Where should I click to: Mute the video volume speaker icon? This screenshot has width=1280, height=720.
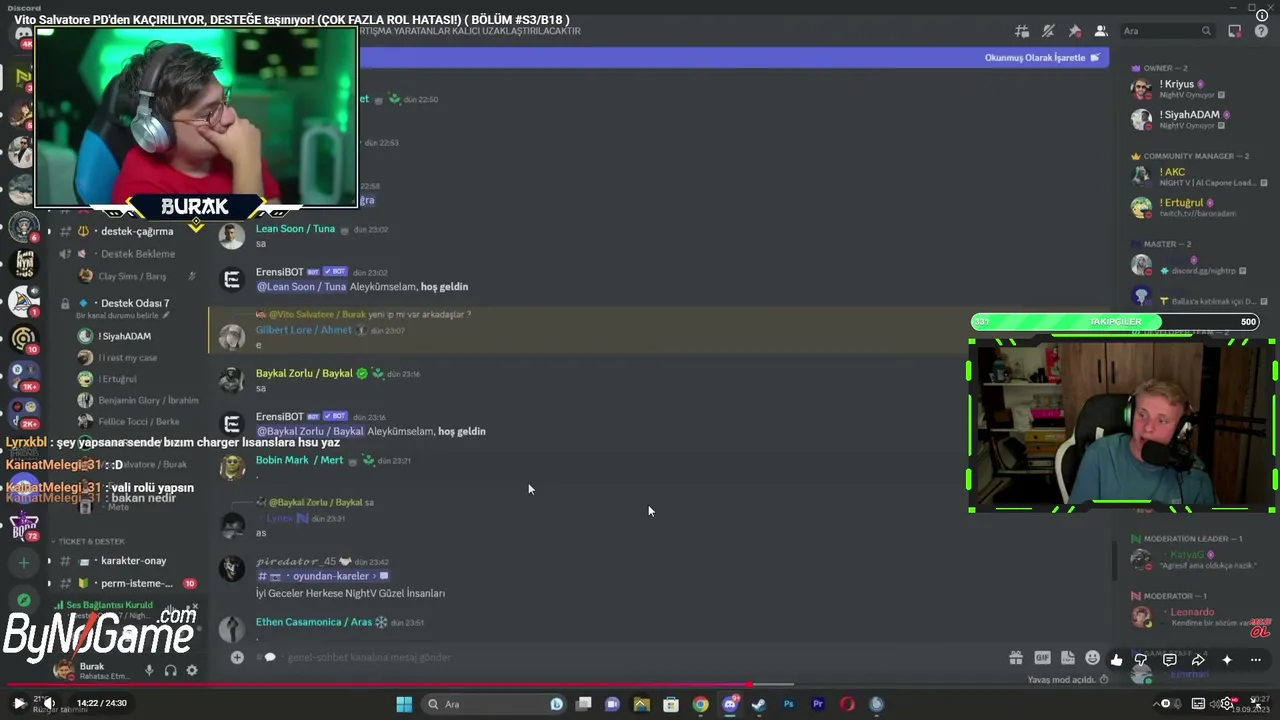click(x=48, y=703)
